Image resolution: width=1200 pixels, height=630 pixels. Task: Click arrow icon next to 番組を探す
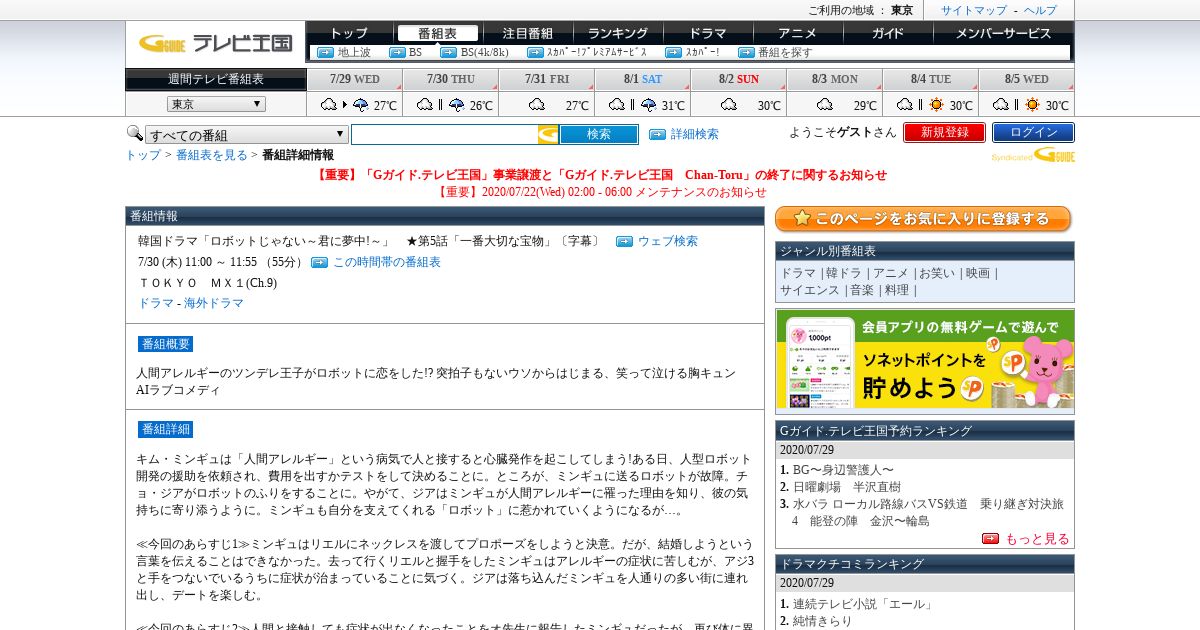(746, 52)
